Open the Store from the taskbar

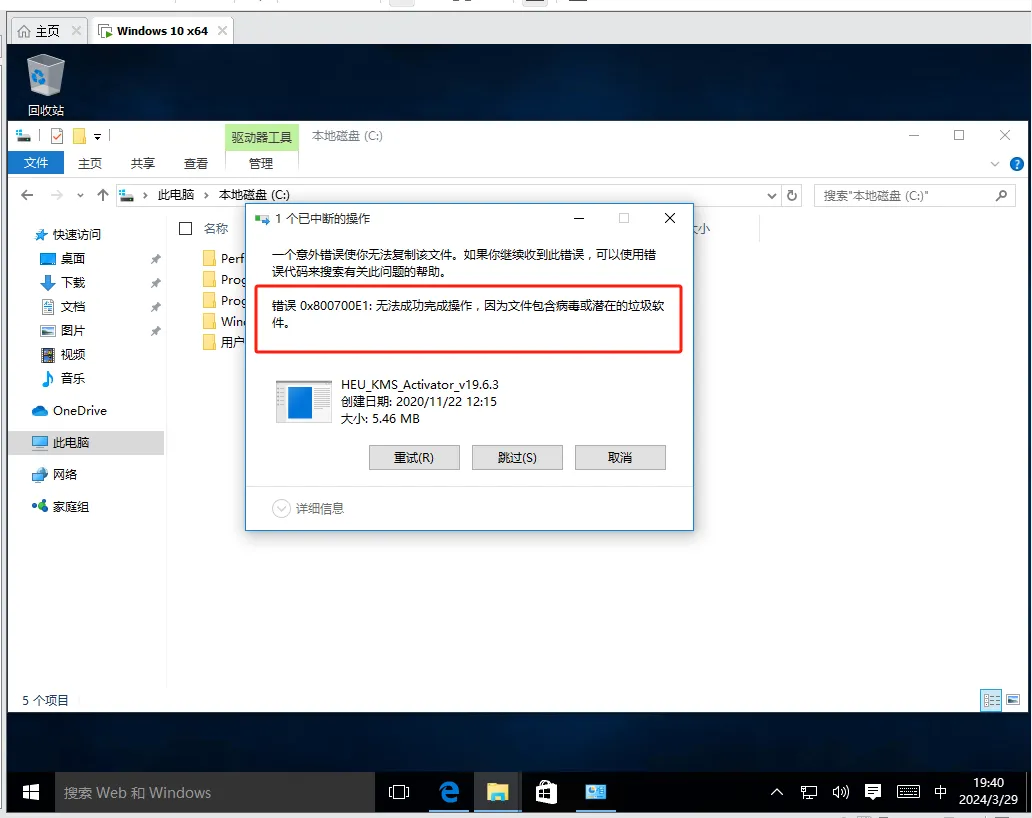point(546,792)
